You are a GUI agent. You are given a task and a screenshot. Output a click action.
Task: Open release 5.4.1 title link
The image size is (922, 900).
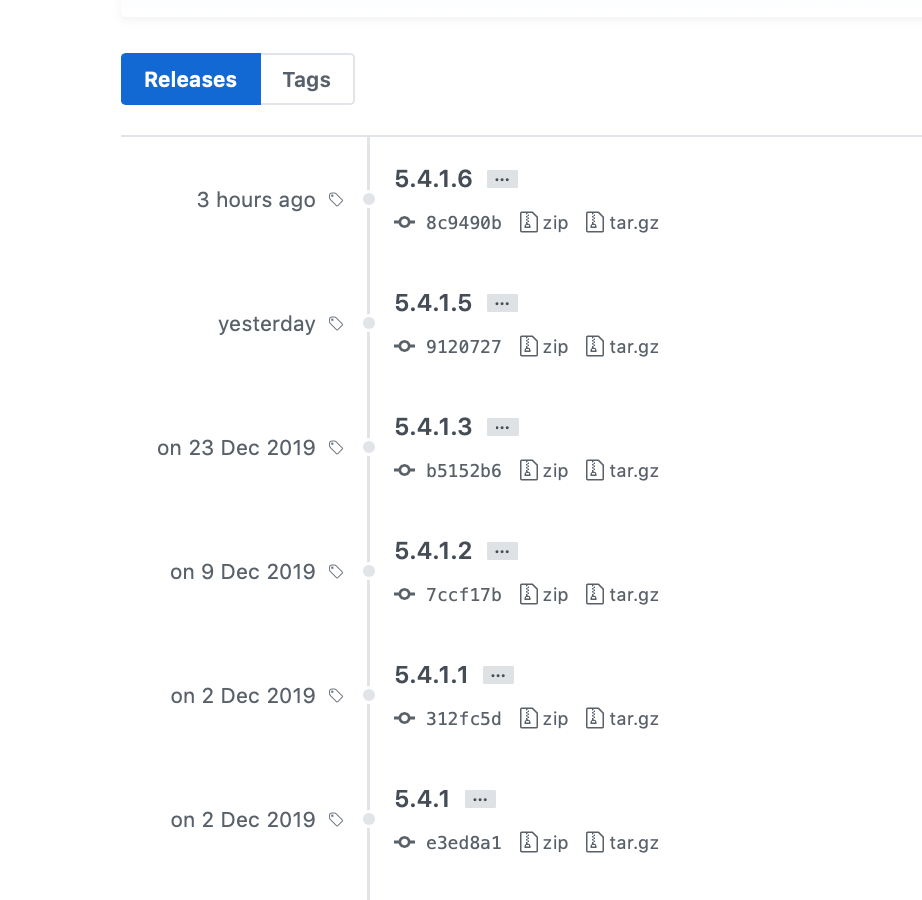[x=422, y=799]
